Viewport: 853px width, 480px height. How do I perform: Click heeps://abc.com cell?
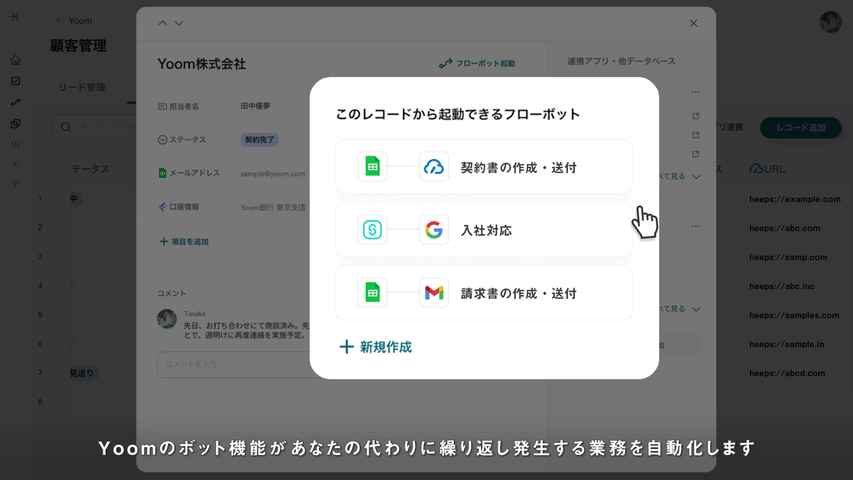tap(784, 228)
